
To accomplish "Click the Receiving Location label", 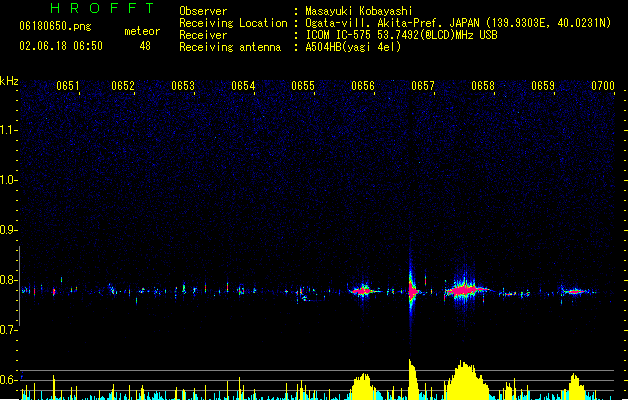I will pyautogui.click(x=233, y=23).
